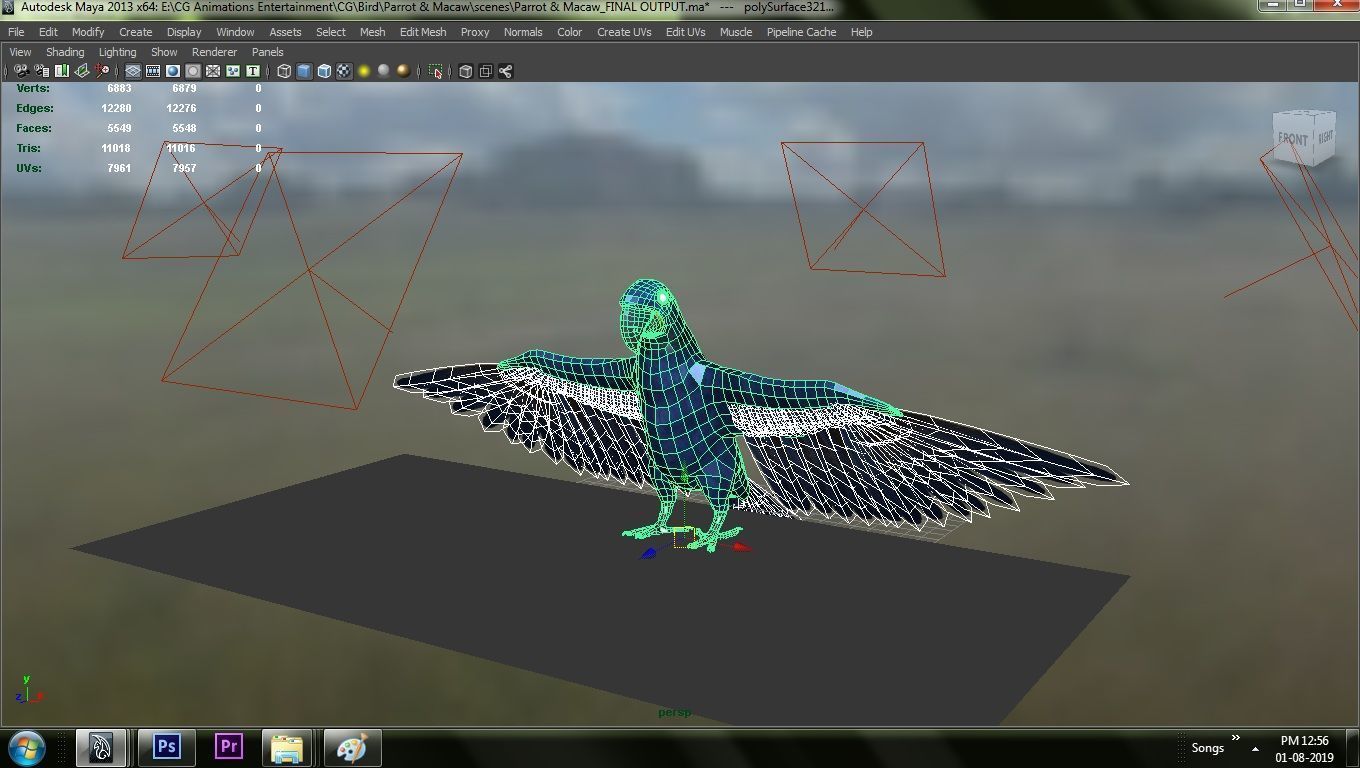Click the 'persp' camera label

pyautogui.click(x=675, y=713)
